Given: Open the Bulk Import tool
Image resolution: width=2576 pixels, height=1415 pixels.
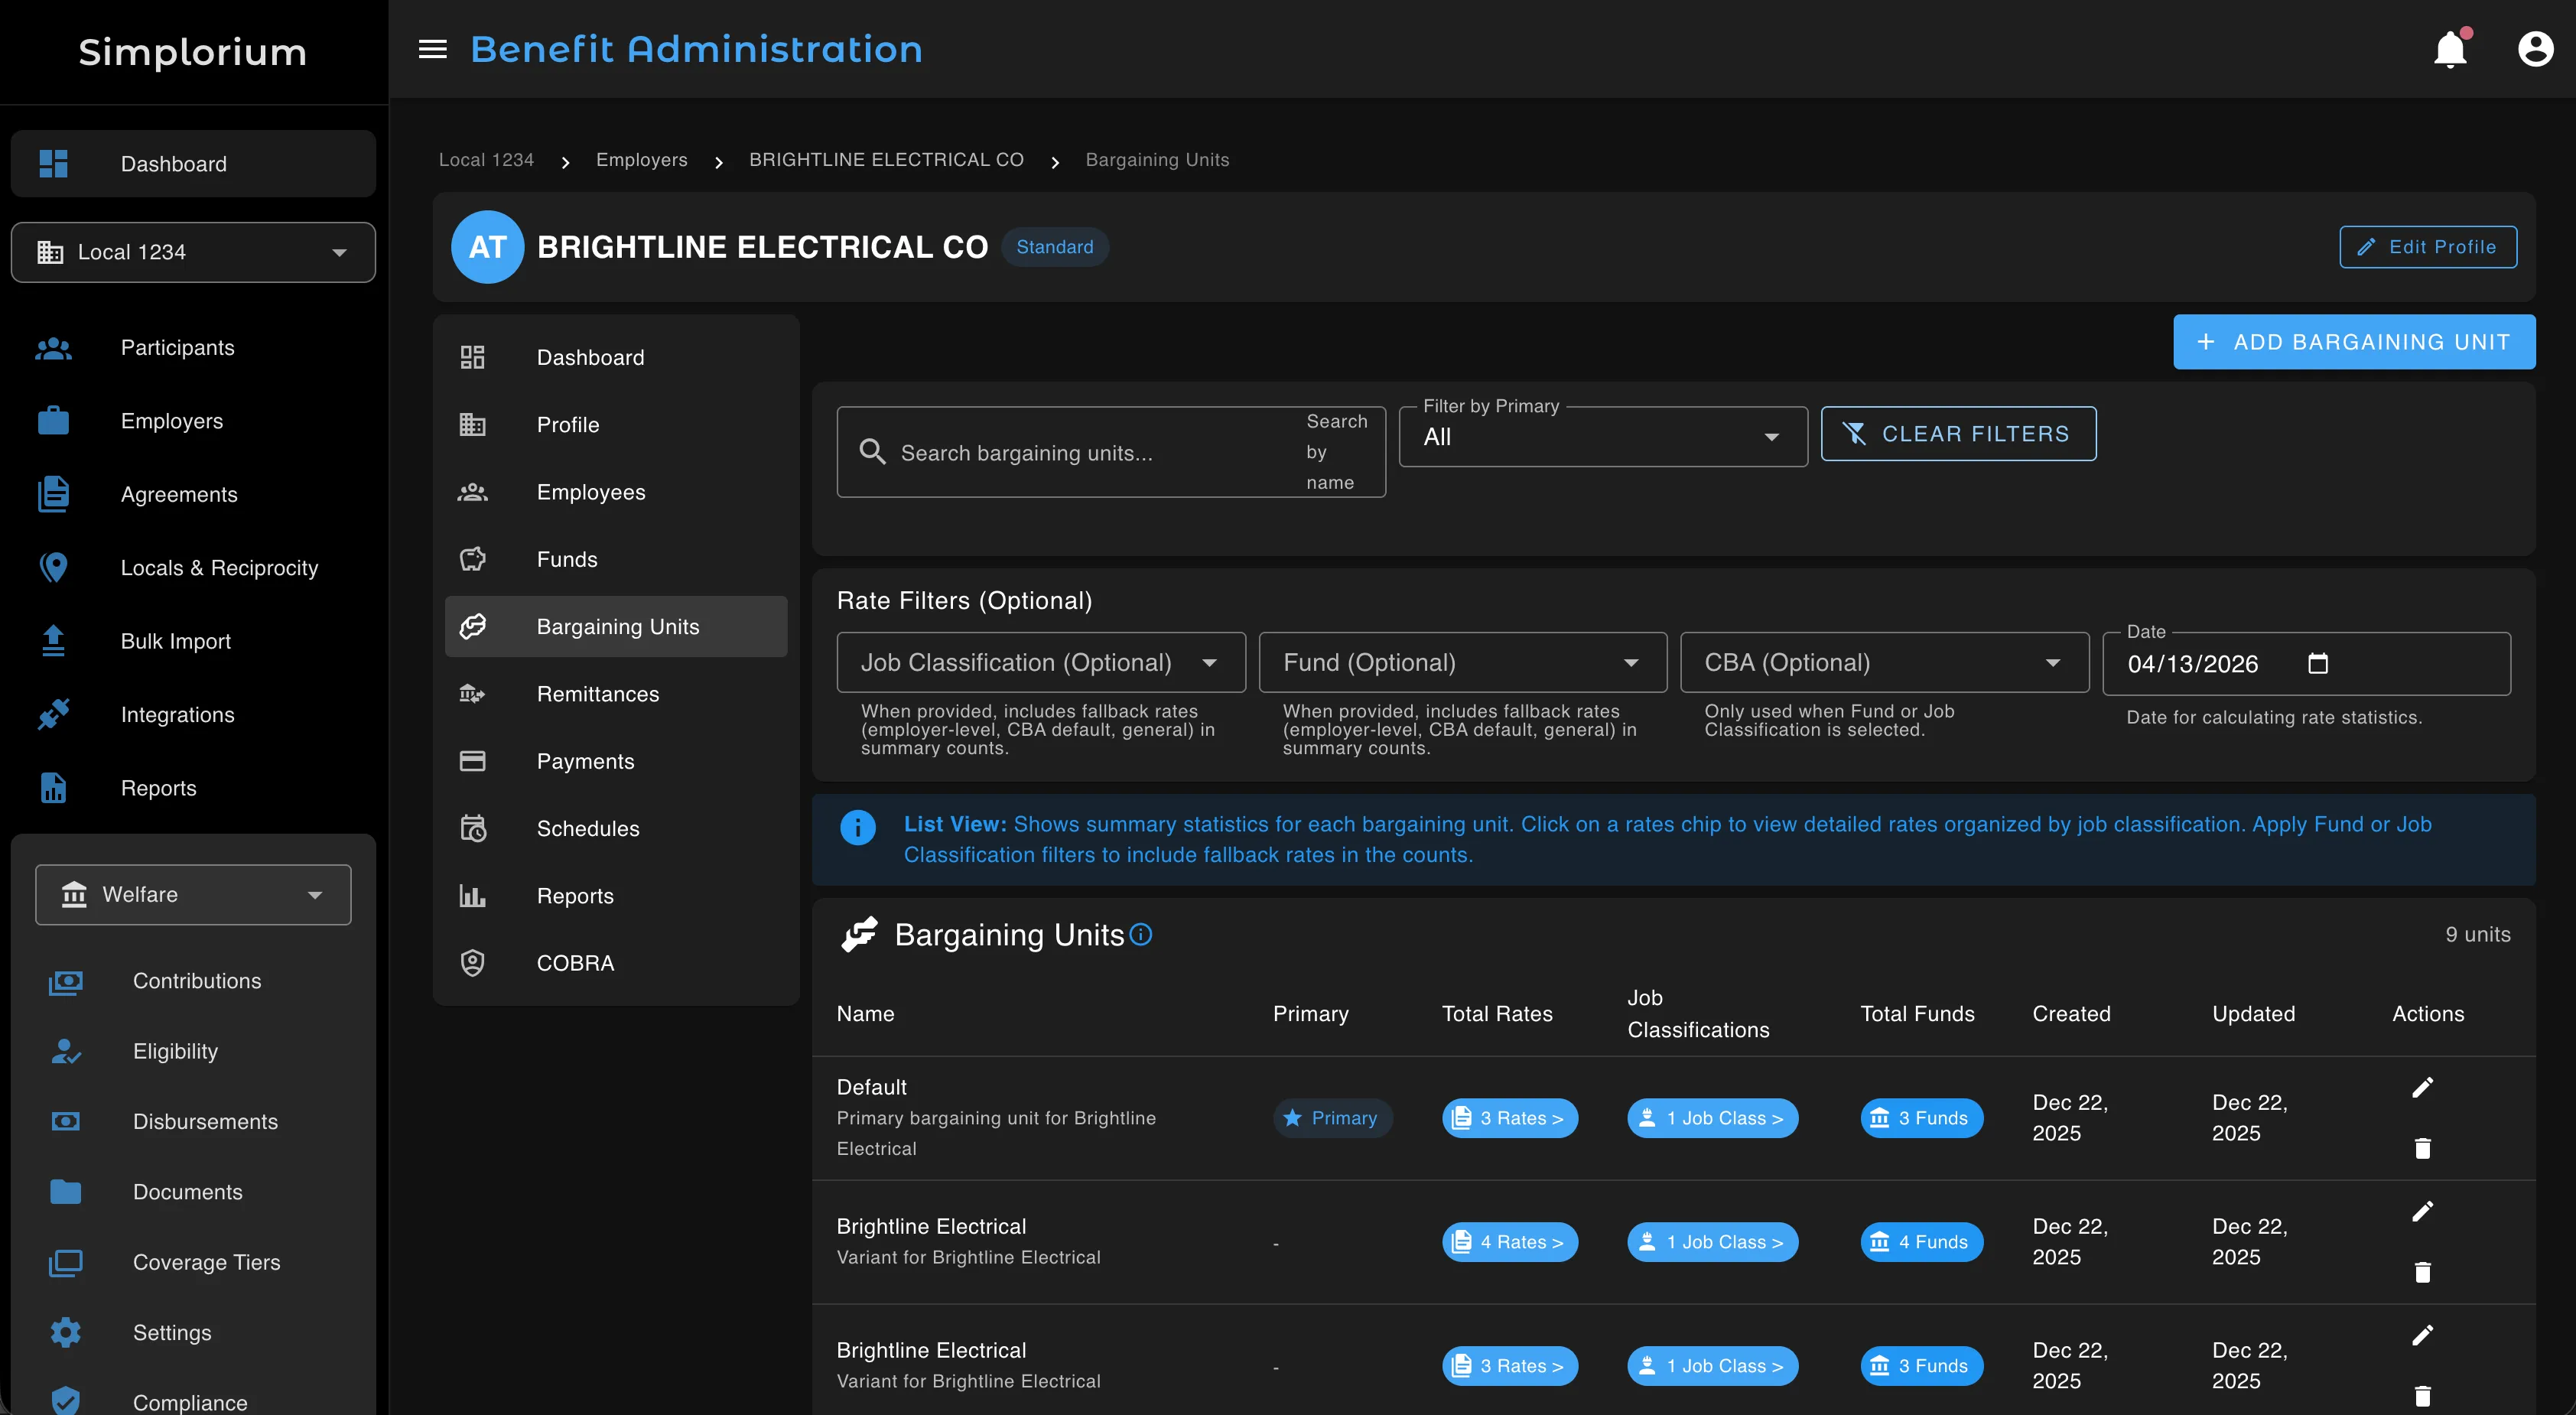Looking at the screenshot, I should 175,641.
